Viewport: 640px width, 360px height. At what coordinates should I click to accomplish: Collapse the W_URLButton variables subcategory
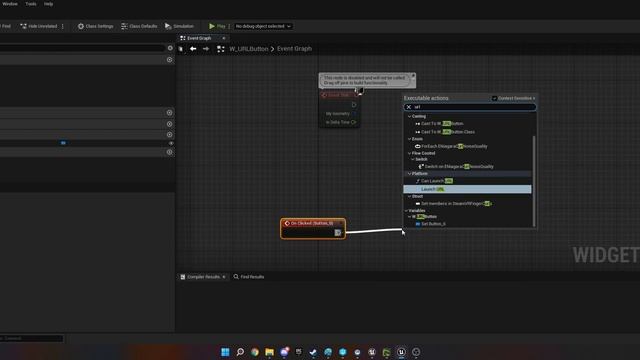pos(409,217)
